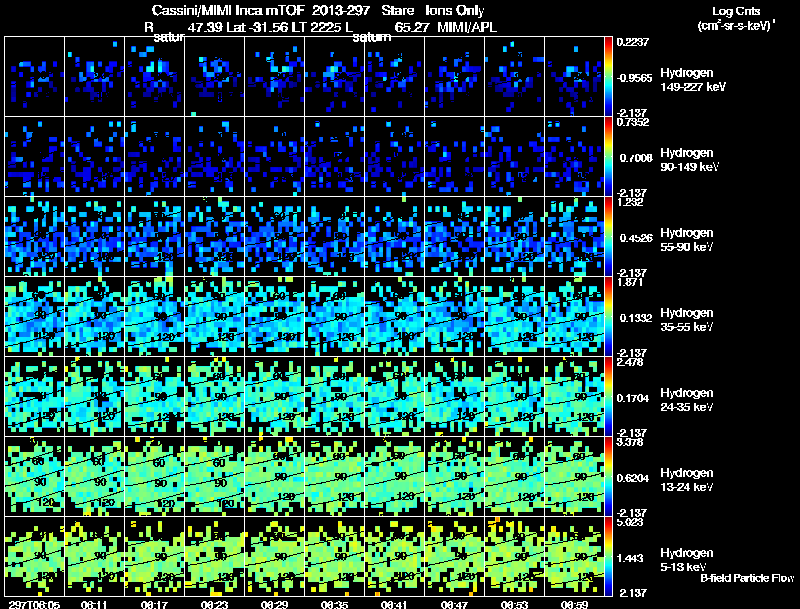The width and height of the screenshot is (800, 609).
Task: Open the 13-24 keV panel at 06:17
Action: tap(155, 477)
